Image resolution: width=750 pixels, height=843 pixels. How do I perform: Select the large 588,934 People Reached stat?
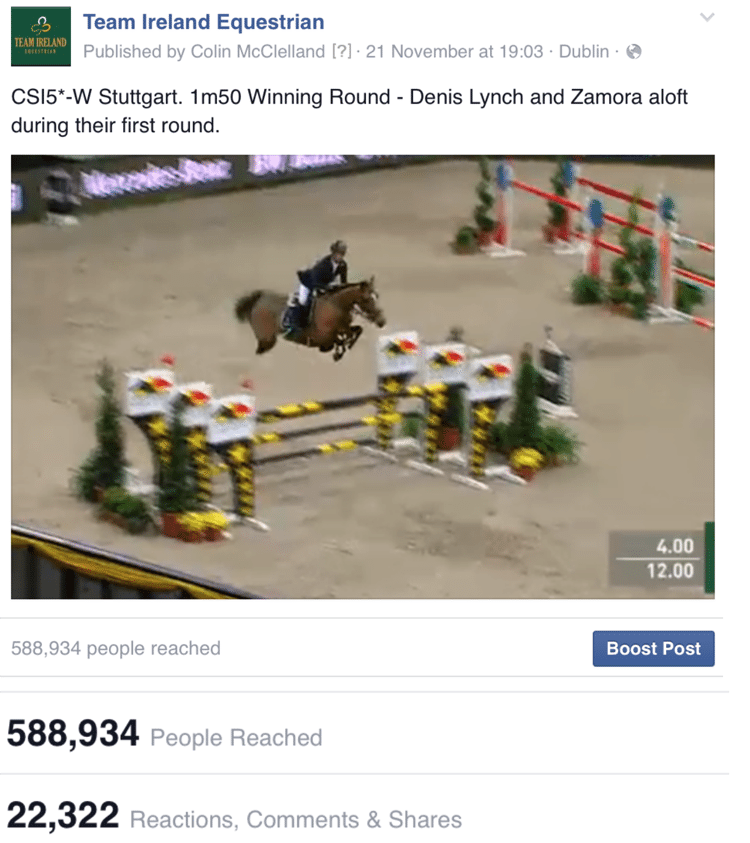tap(164, 734)
